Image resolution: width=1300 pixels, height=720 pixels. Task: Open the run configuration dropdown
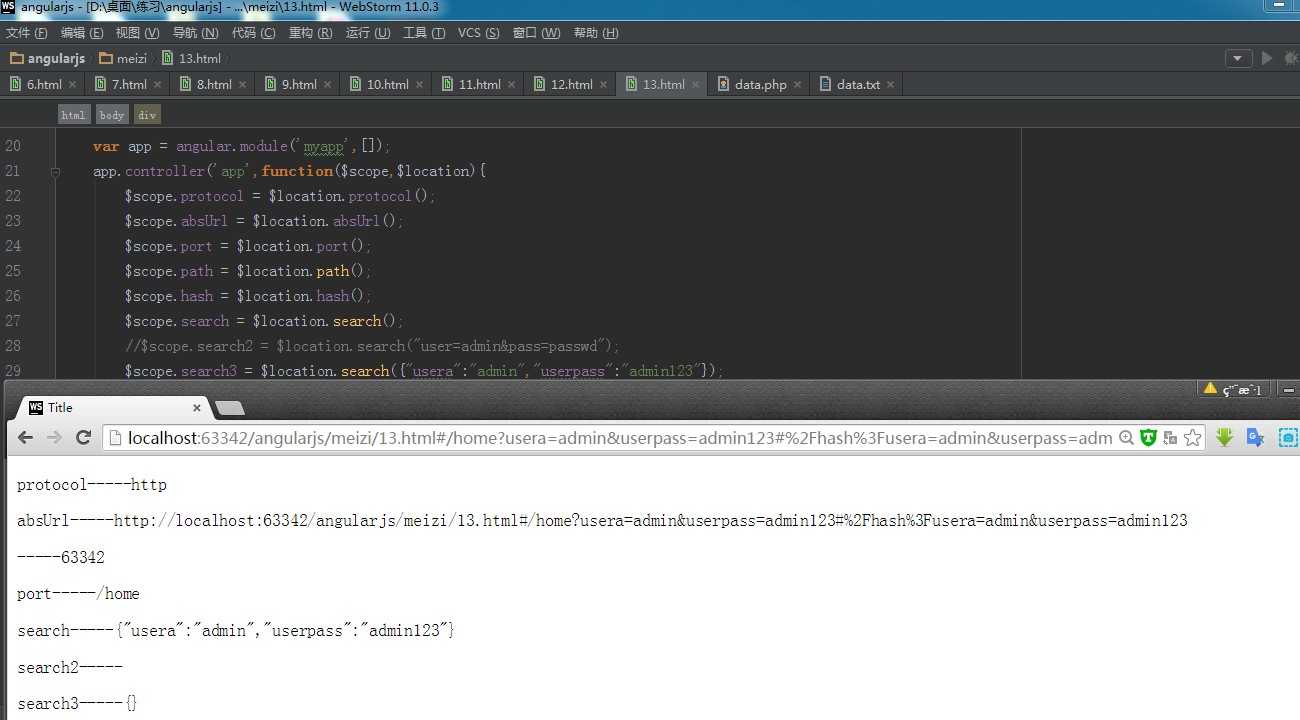pos(1239,58)
